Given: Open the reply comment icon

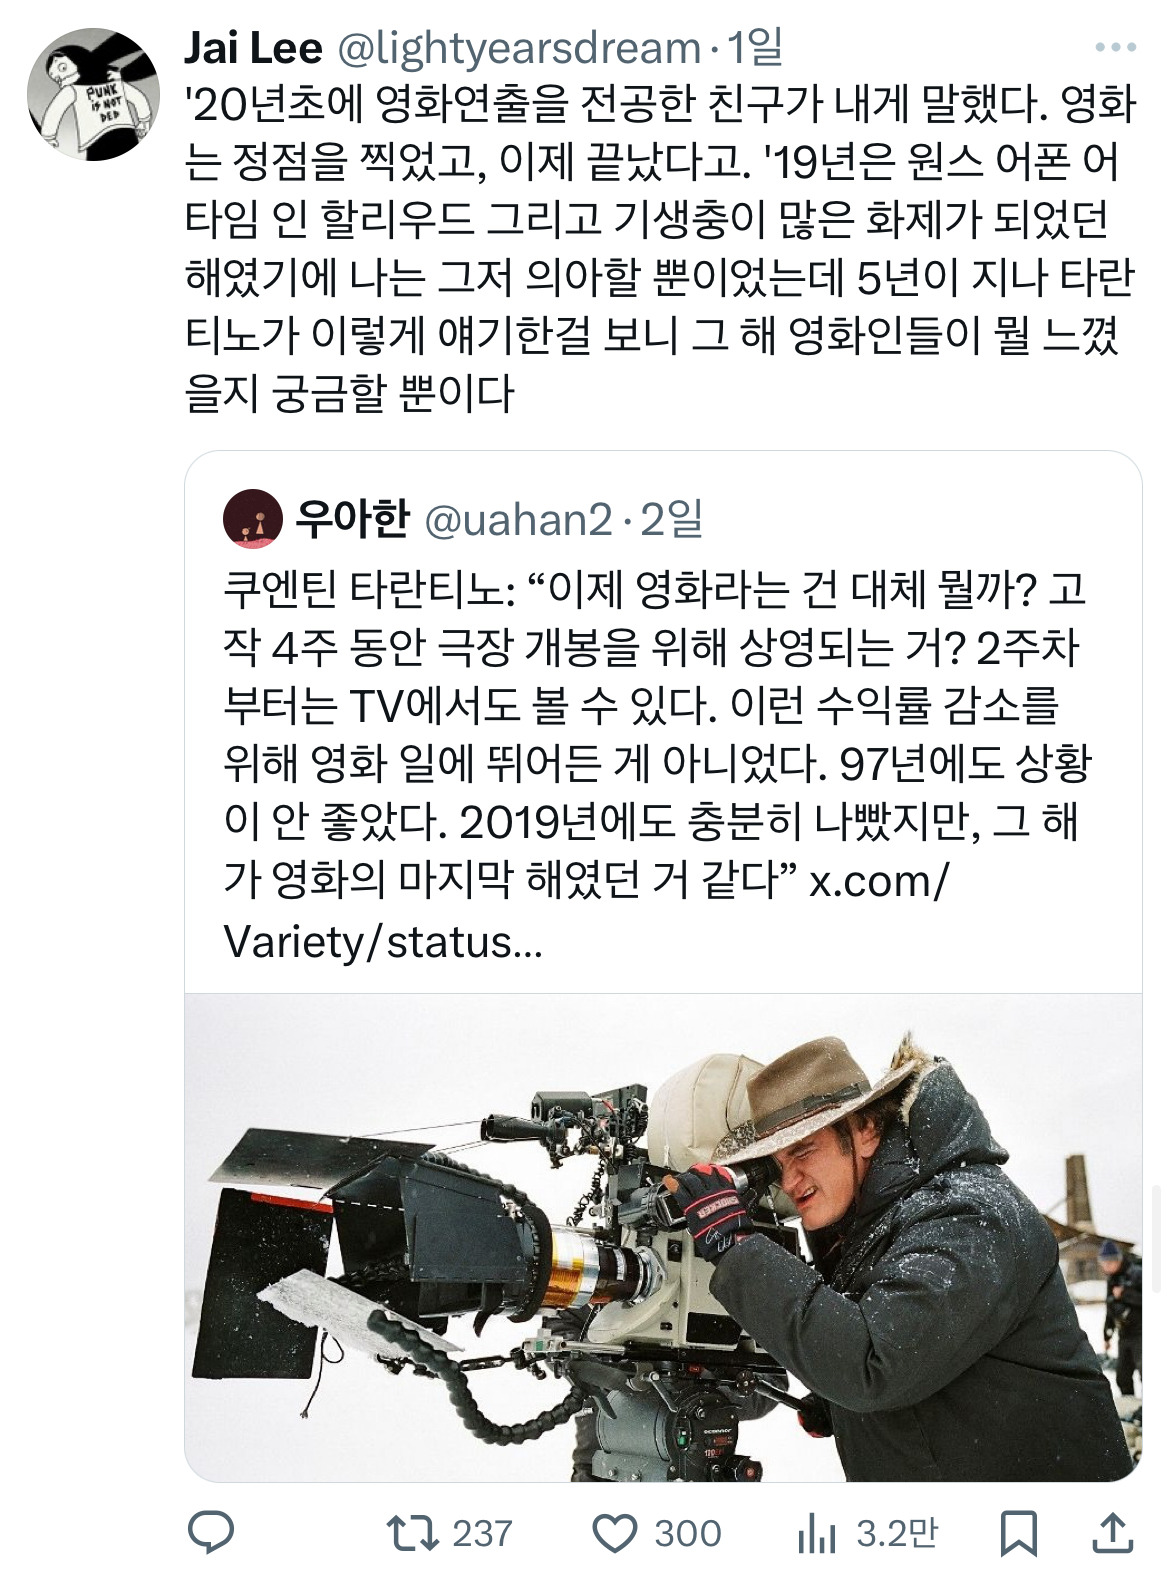Looking at the screenshot, I should pyautogui.click(x=211, y=1532).
